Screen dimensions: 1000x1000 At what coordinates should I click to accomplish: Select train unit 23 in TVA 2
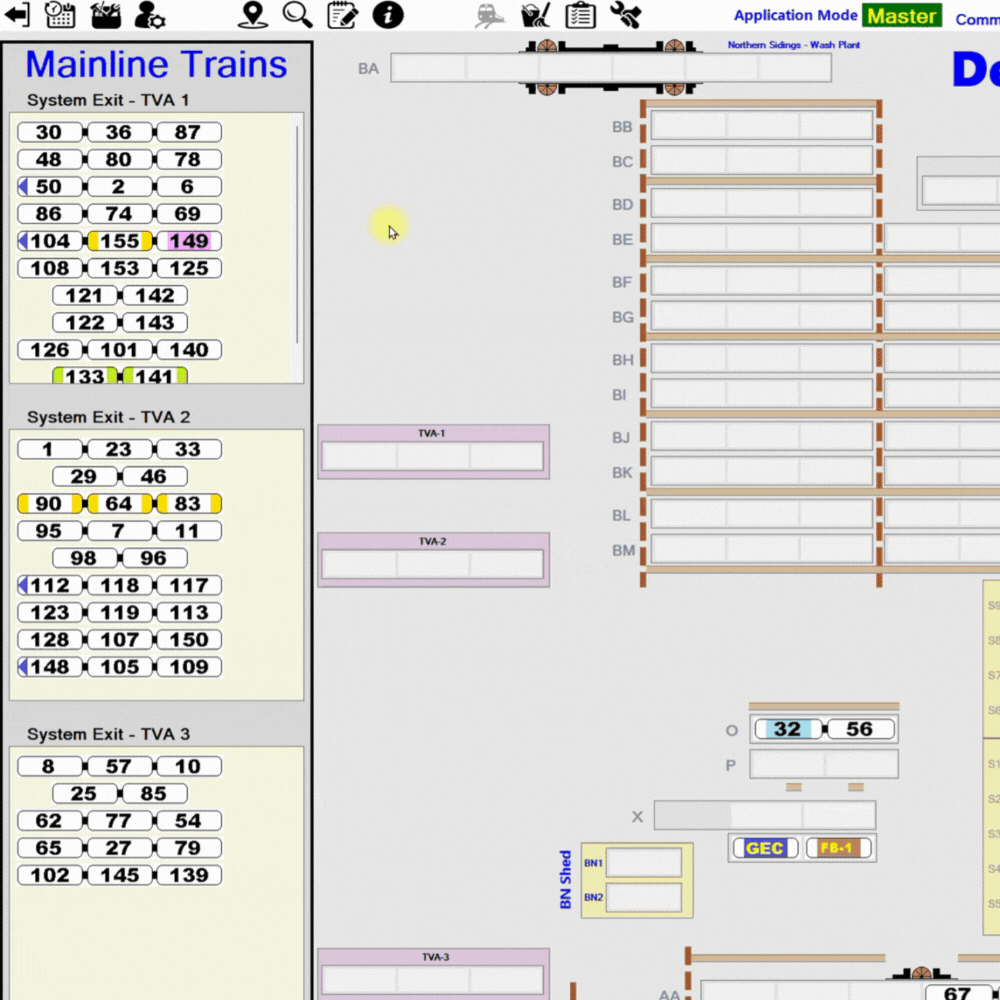tap(119, 449)
